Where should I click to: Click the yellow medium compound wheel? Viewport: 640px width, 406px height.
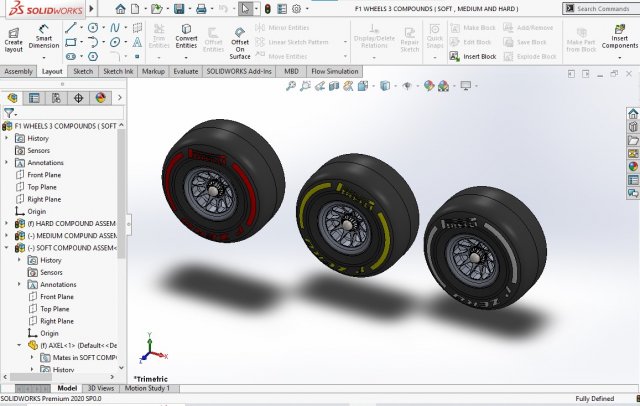click(357, 215)
